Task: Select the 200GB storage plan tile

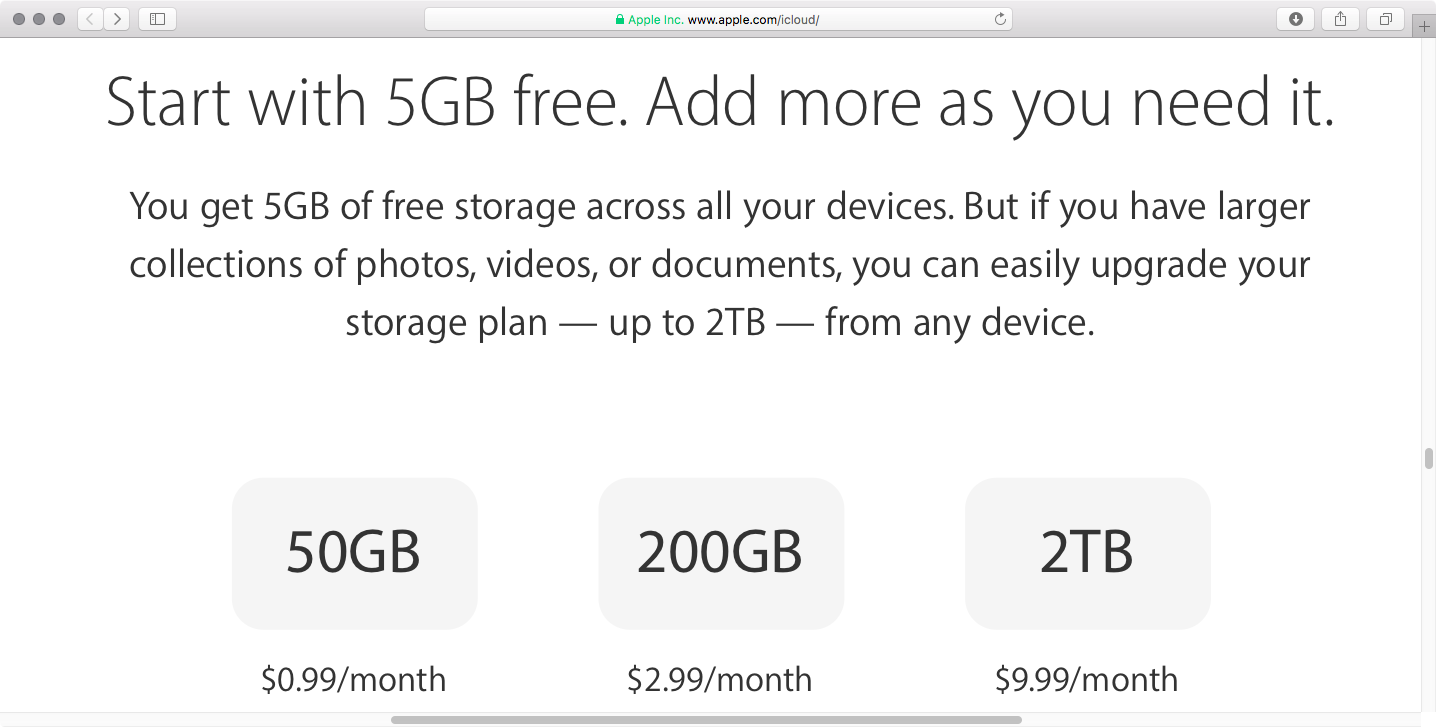Action: click(x=720, y=553)
